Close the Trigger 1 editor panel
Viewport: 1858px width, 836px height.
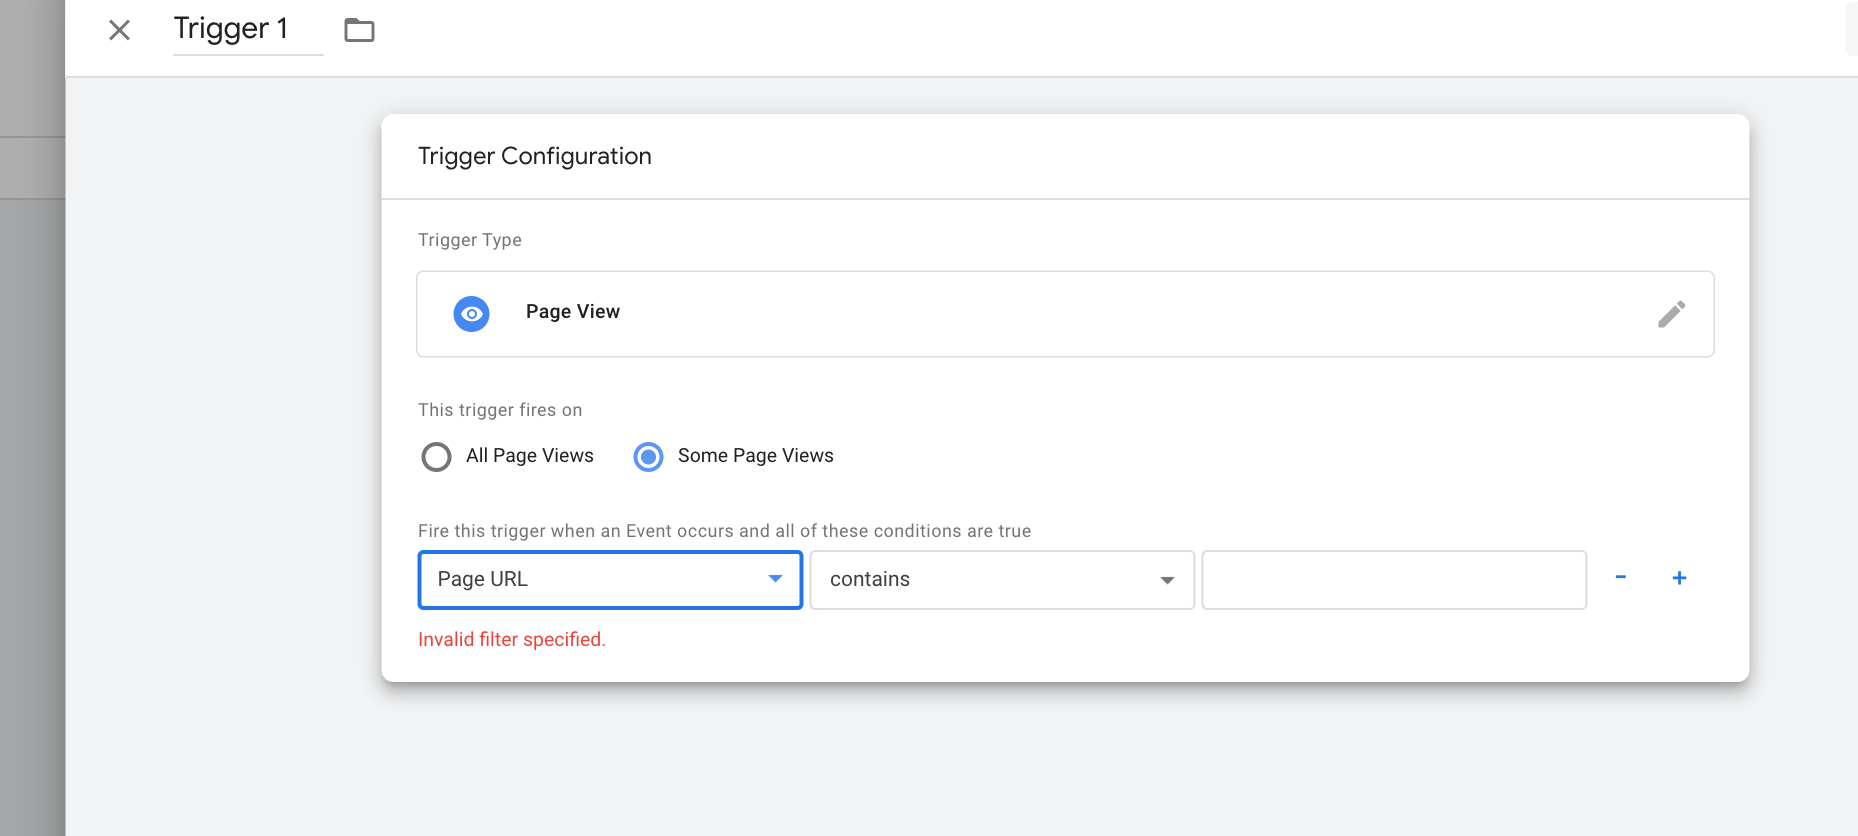coord(119,30)
